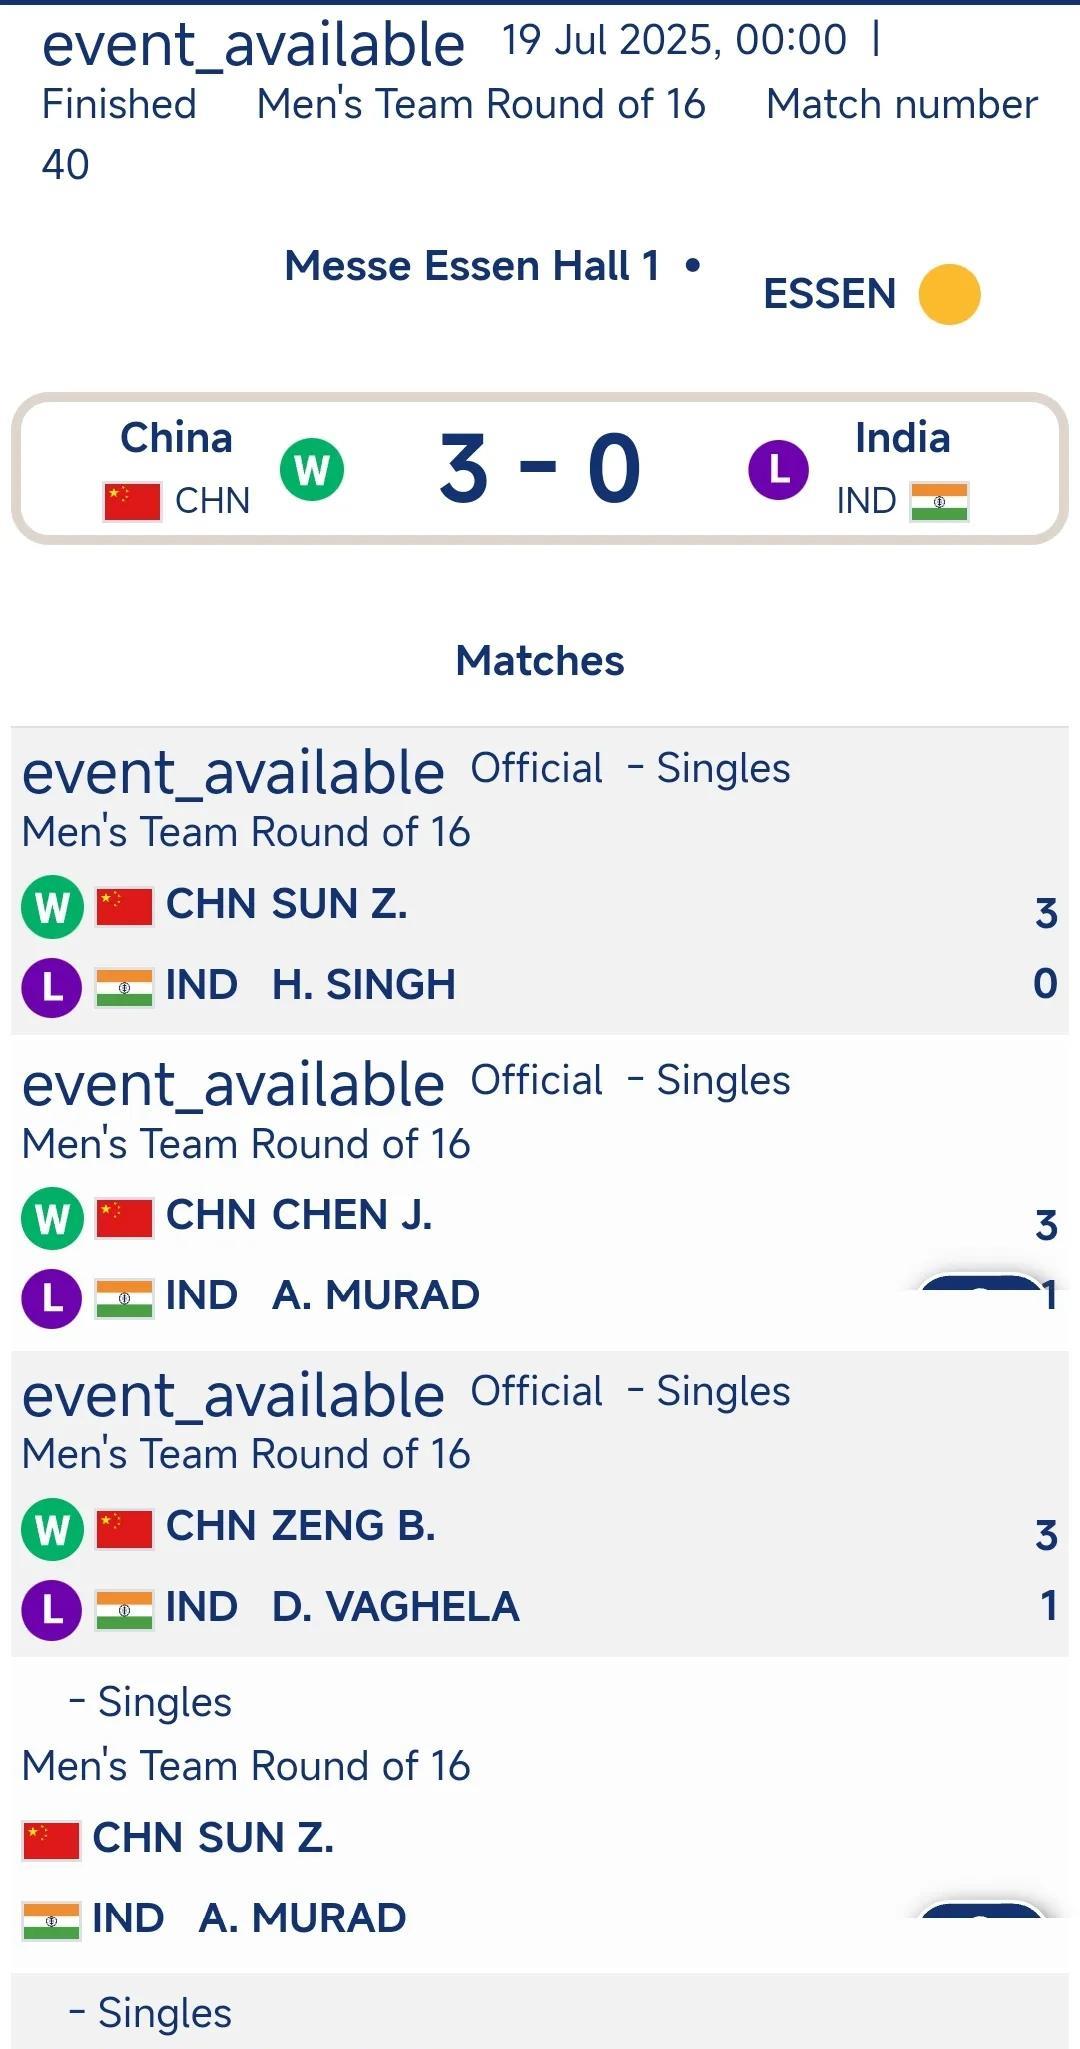1080x2049 pixels.
Task: Select the ESSEN location label
Action: pyautogui.click(x=829, y=294)
